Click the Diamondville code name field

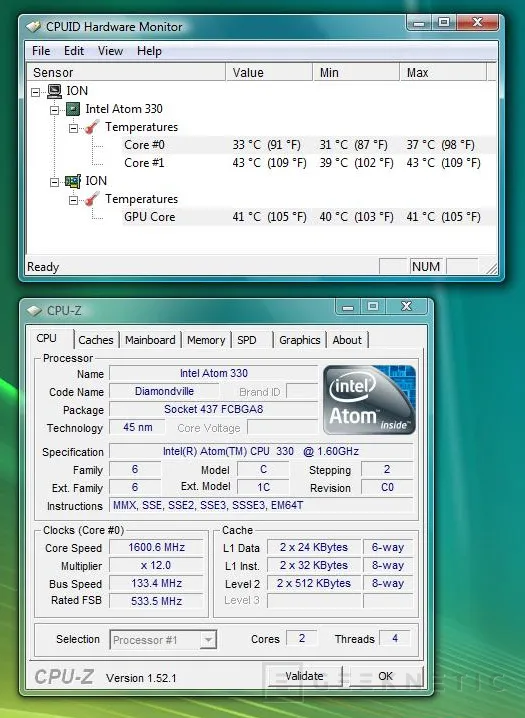click(x=164, y=392)
